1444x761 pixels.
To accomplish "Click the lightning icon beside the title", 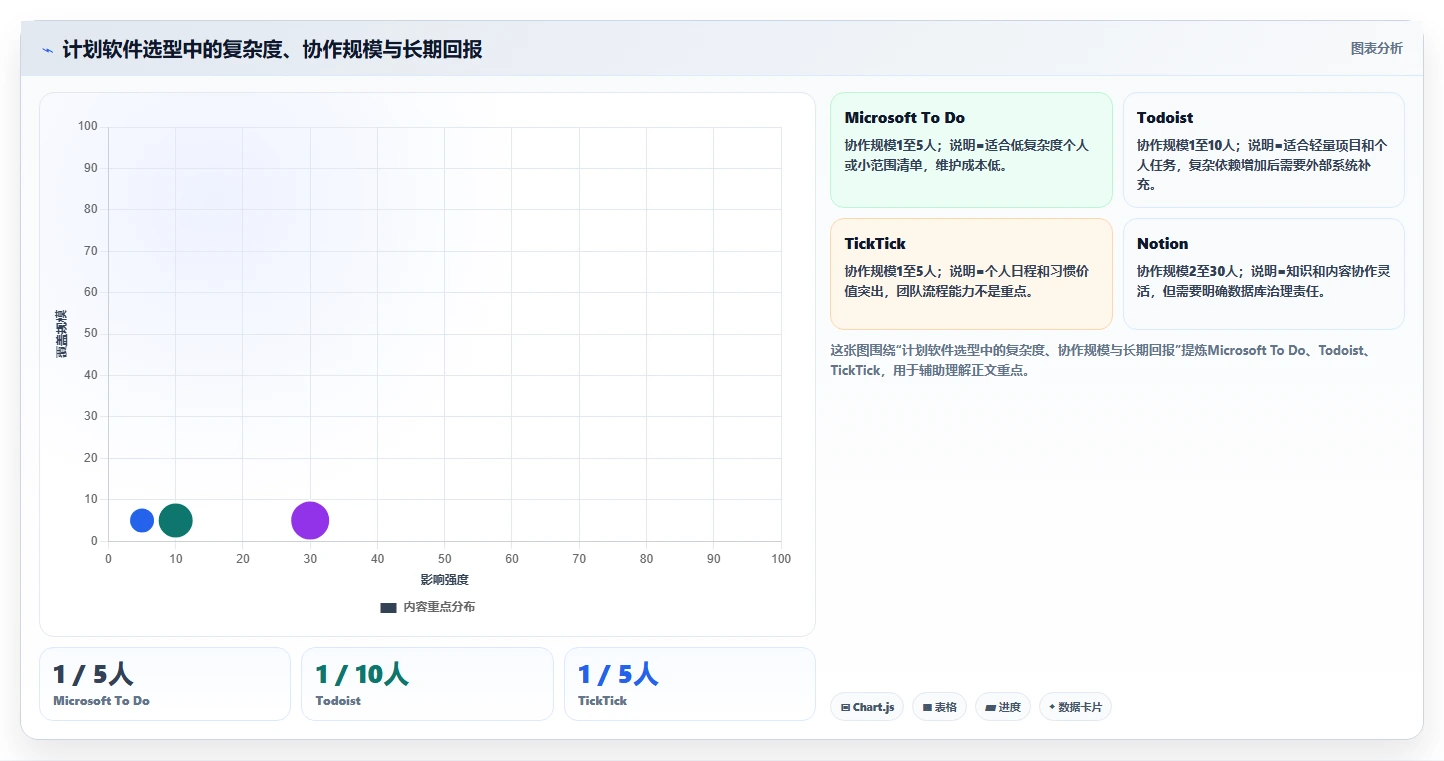I will (48, 50).
